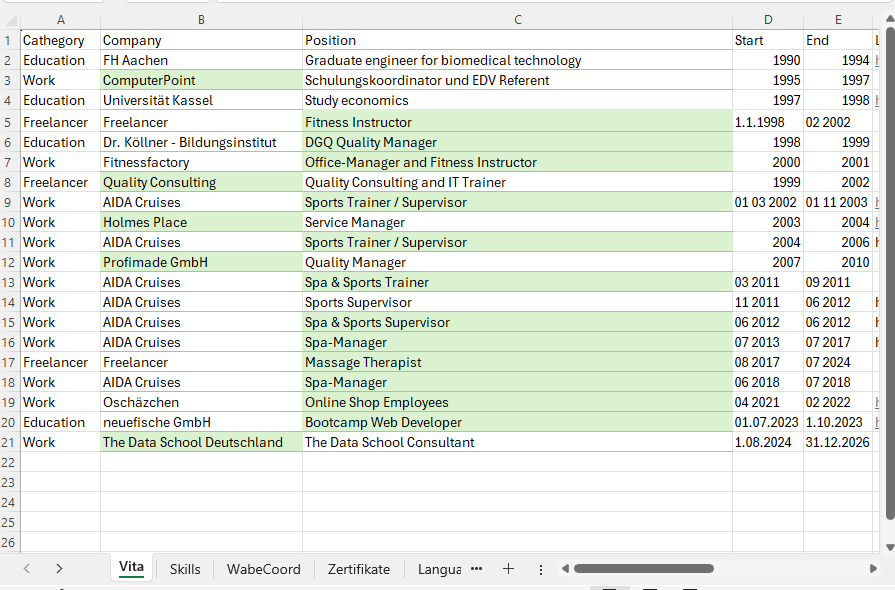Select column C header
This screenshot has width=895, height=590.
pos(518,20)
